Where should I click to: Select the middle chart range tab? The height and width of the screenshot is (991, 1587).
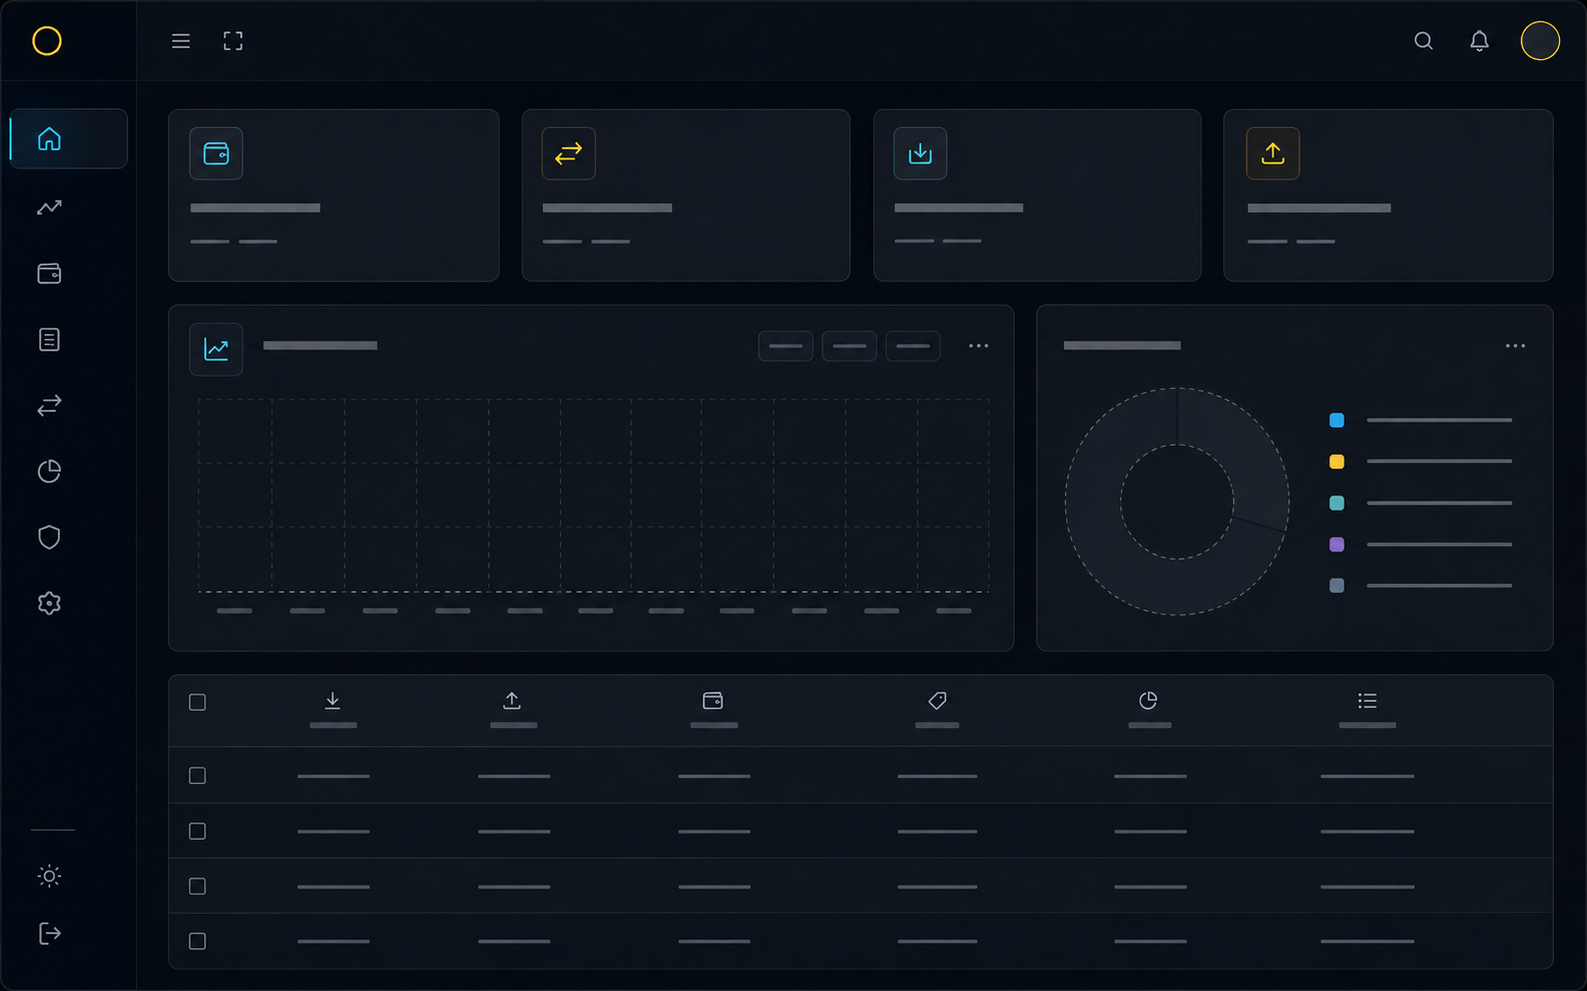[849, 346]
